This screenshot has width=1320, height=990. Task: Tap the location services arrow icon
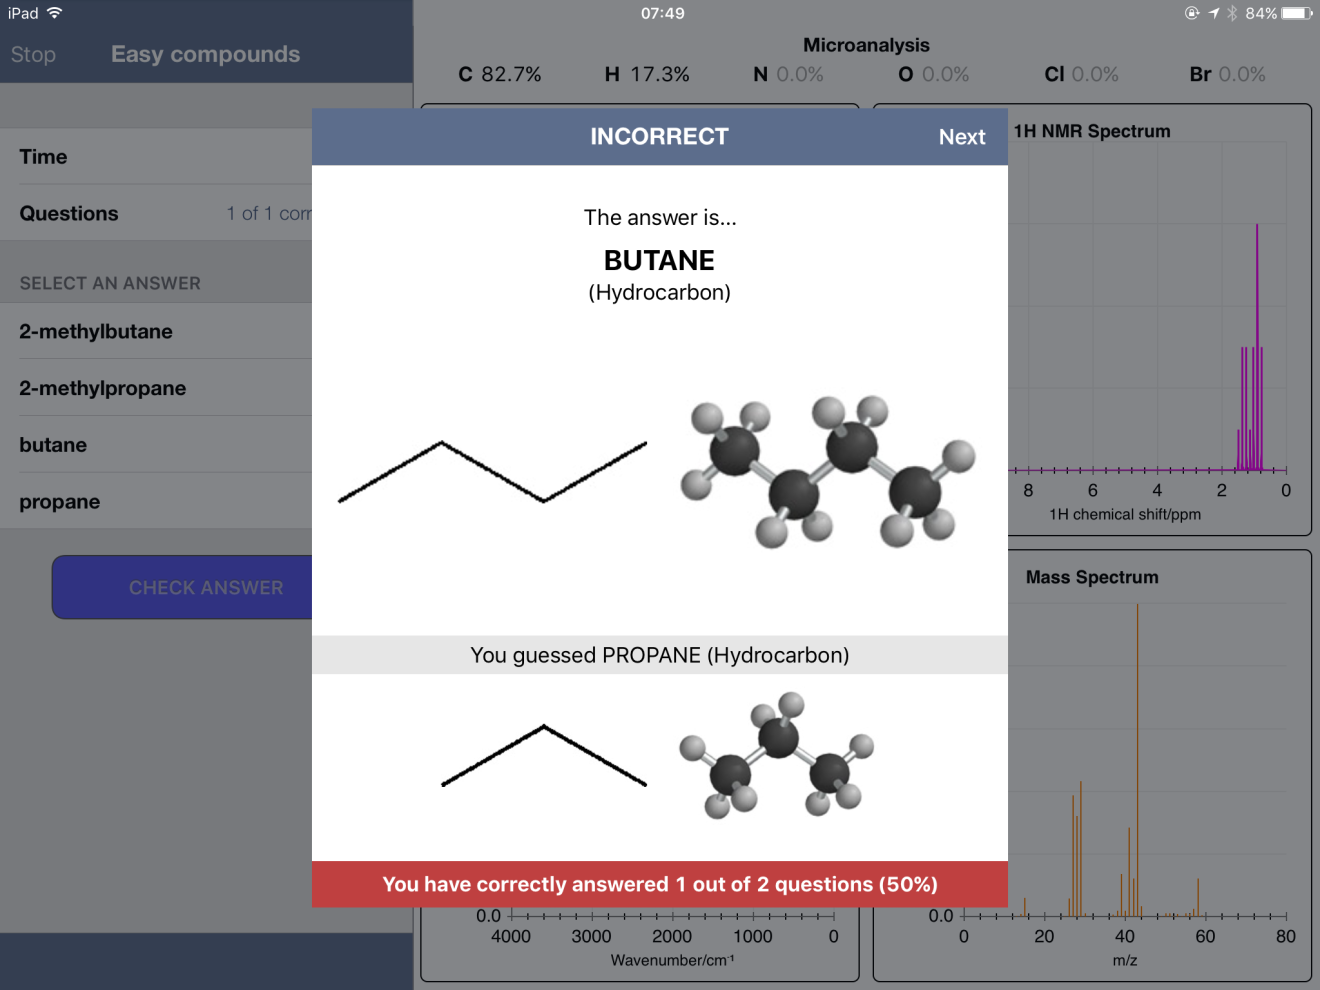point(1213,13)
